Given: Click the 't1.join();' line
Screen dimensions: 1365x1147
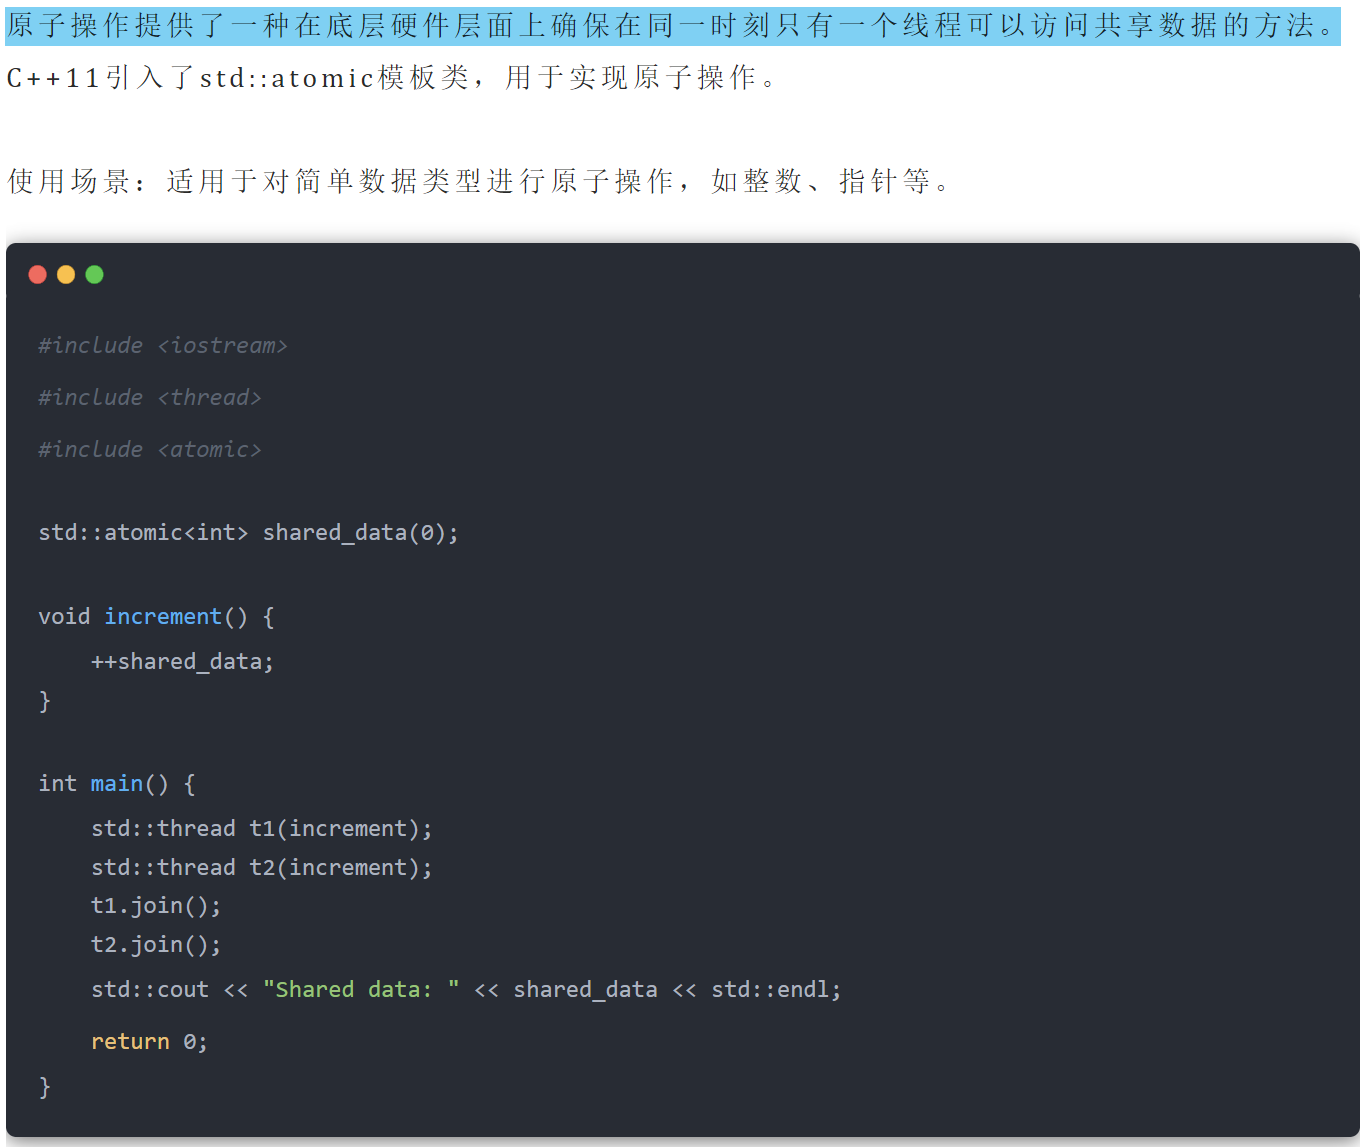Looking at the screenshot, I should click(156, 905).
